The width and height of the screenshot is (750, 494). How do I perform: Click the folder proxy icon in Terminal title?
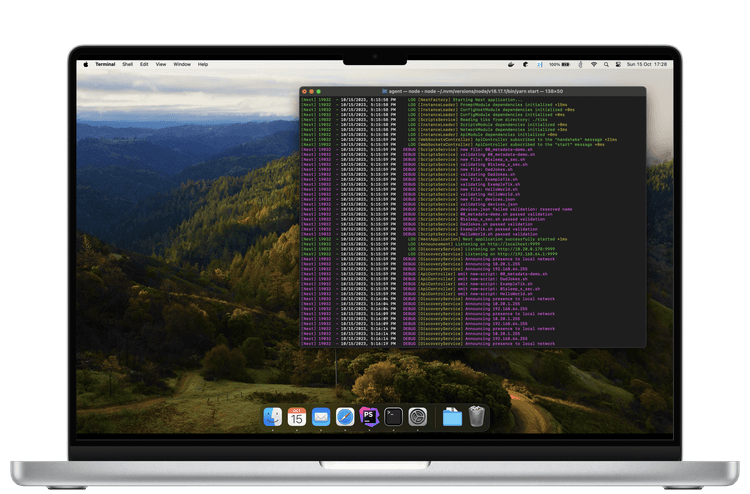coord(384,91)
